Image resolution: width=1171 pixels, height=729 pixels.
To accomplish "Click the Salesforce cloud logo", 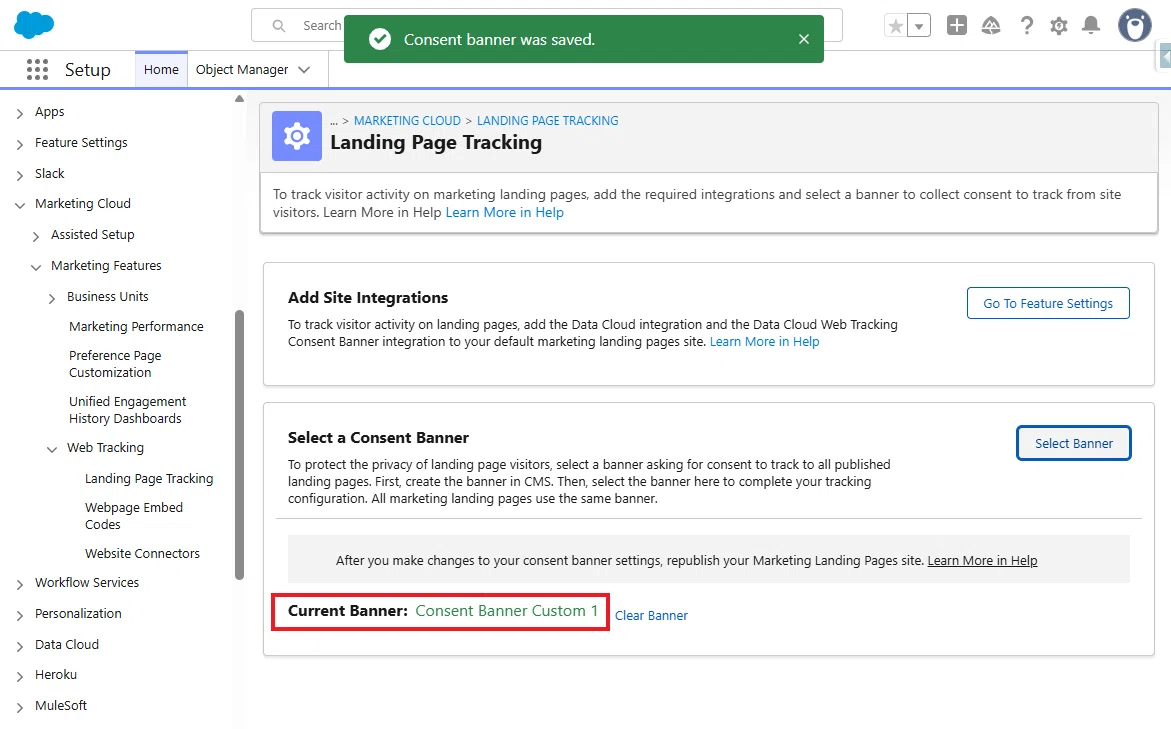I will [34, 25].
